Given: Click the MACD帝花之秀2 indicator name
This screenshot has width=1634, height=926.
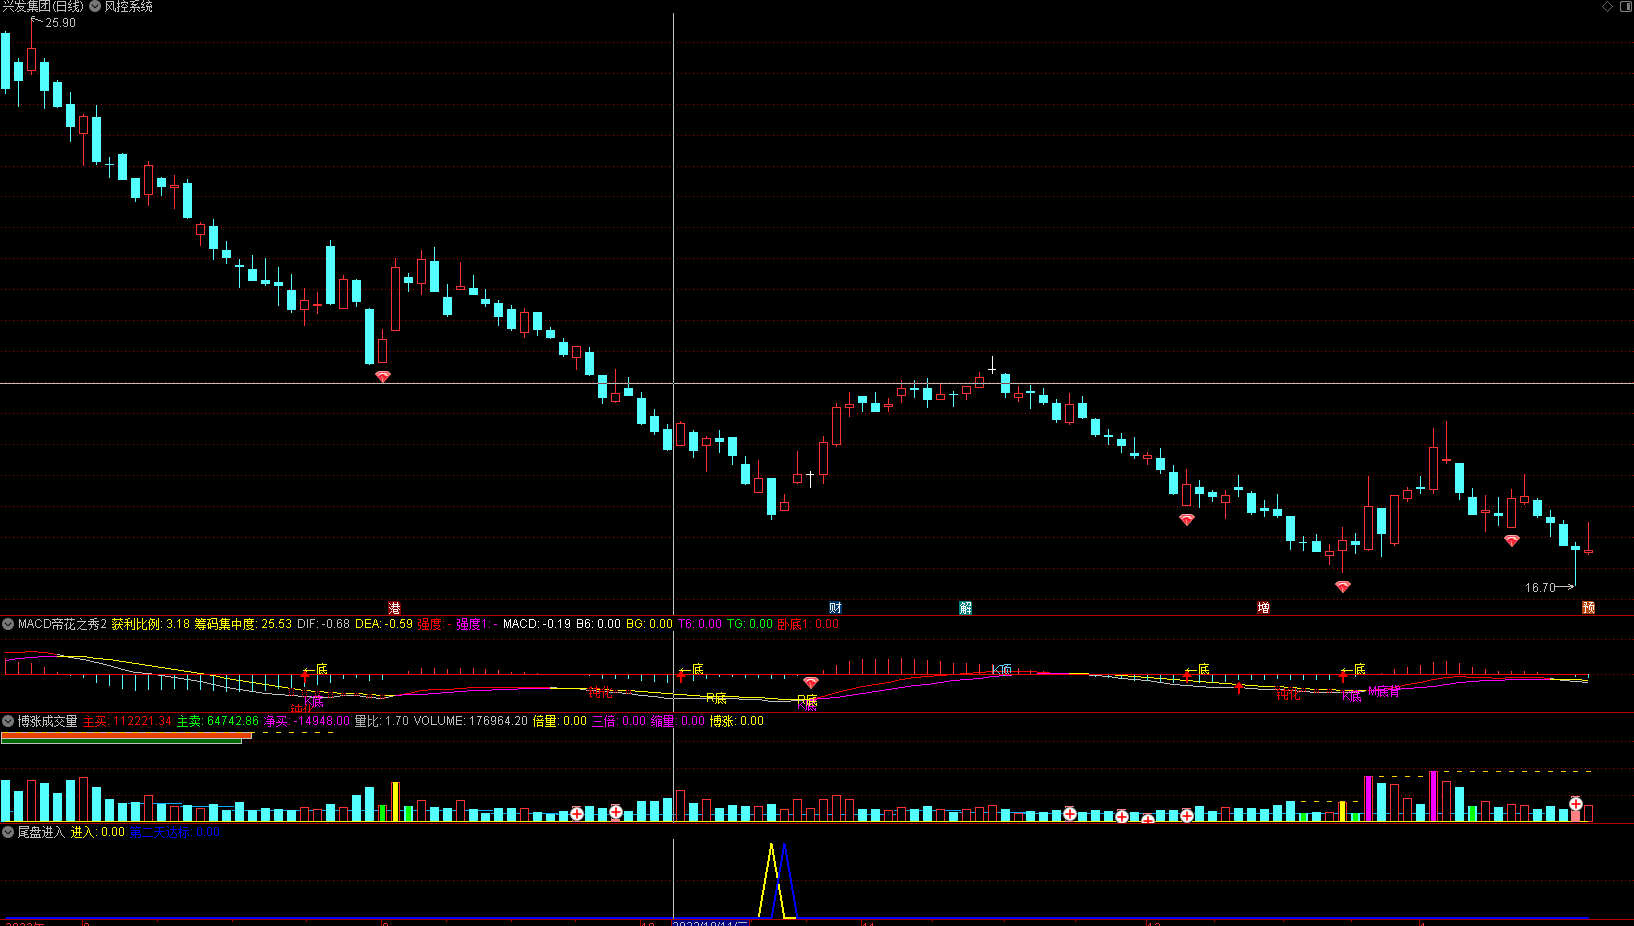Looking at the screenshot, I should click(x=62, y=624).
